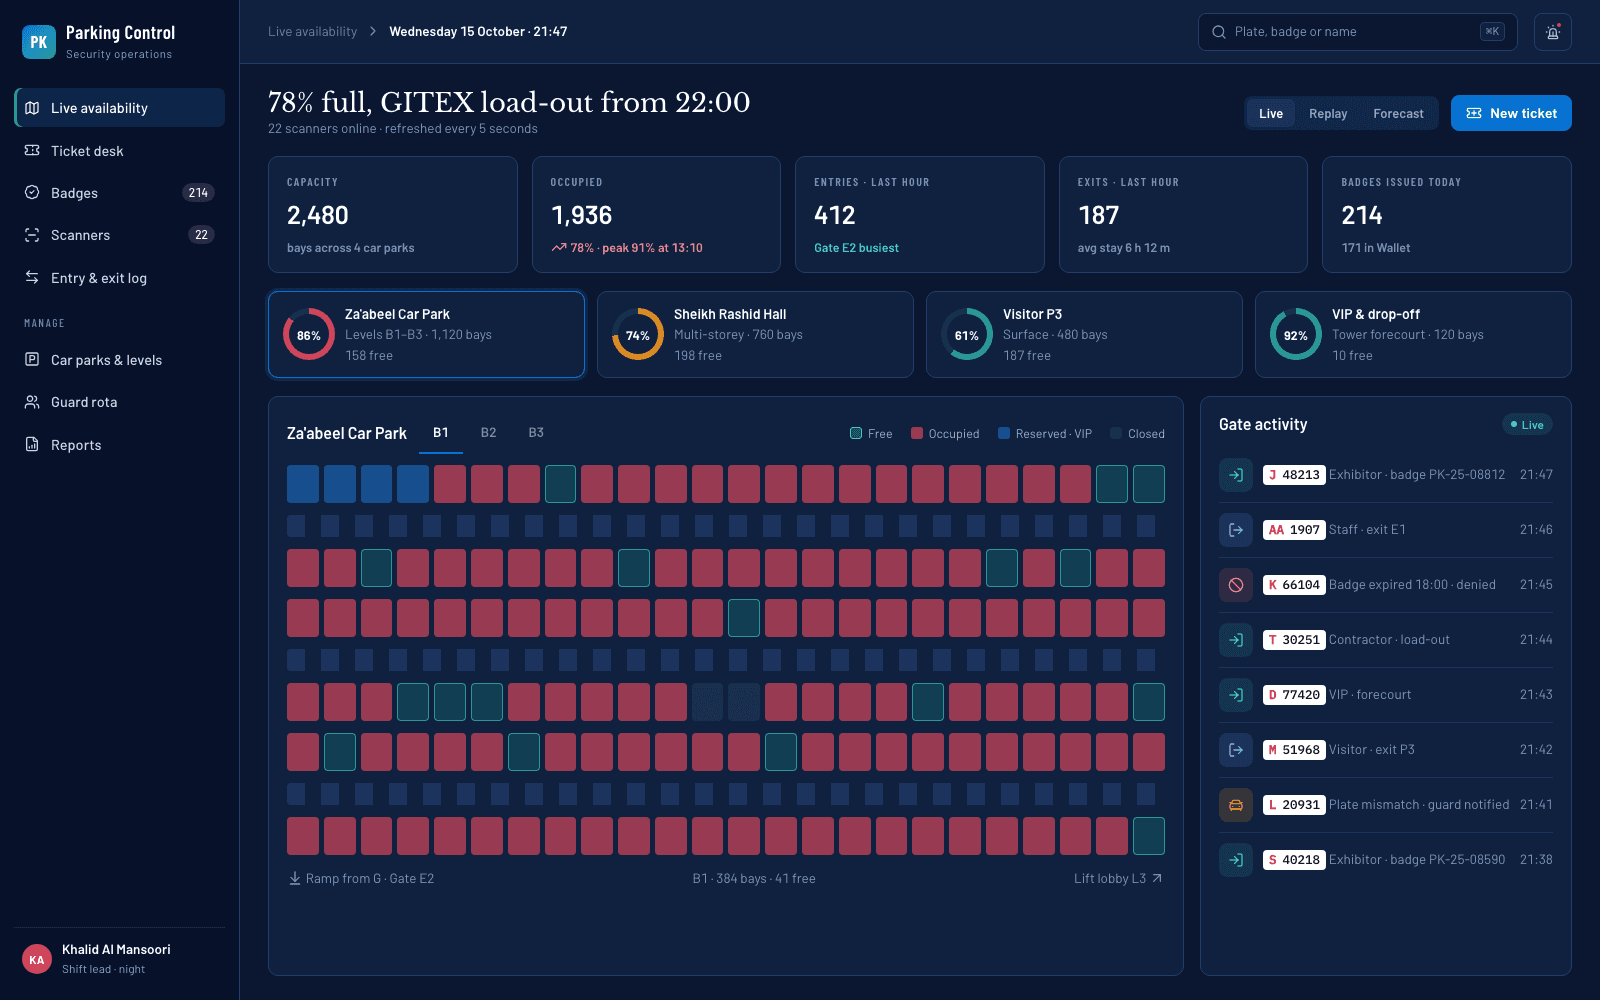Open Ticket desk from the sidebar
Screen dimensions: 1600x1000
(x=119, y=151)
